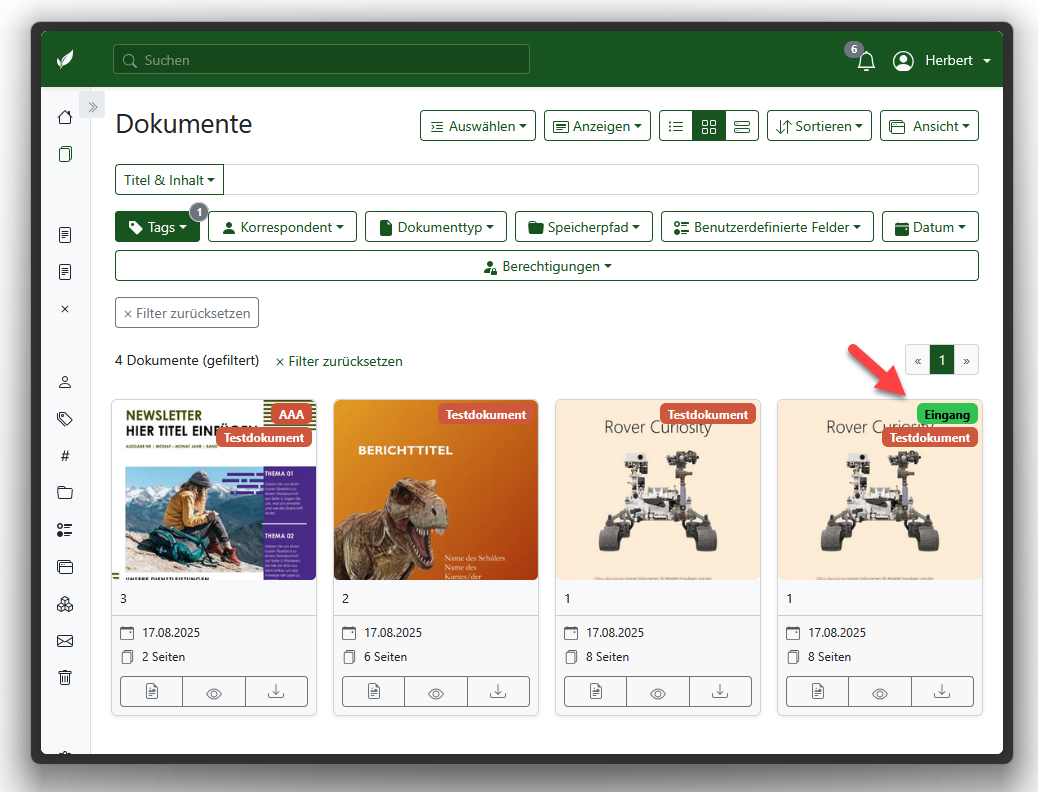Click the notification bell icon
This screenshot has height=792, width=1038.
tap(866, 61)
